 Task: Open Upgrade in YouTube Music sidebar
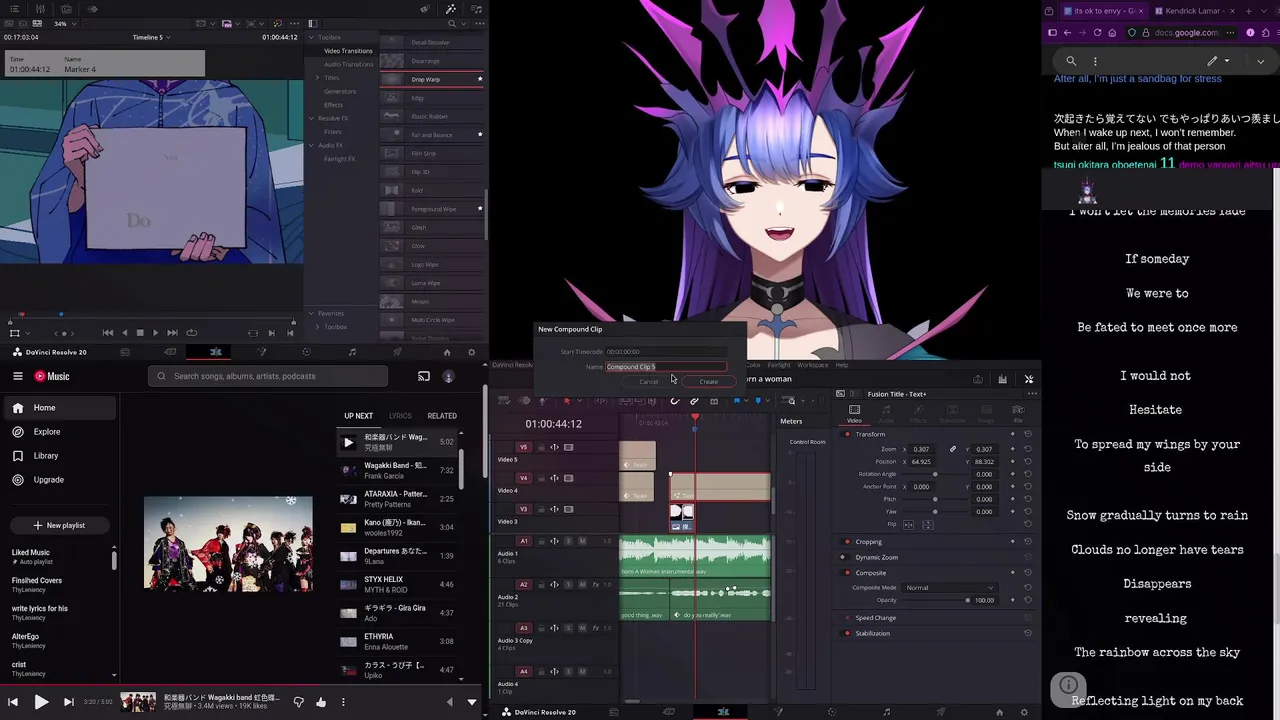click(58, 480)
